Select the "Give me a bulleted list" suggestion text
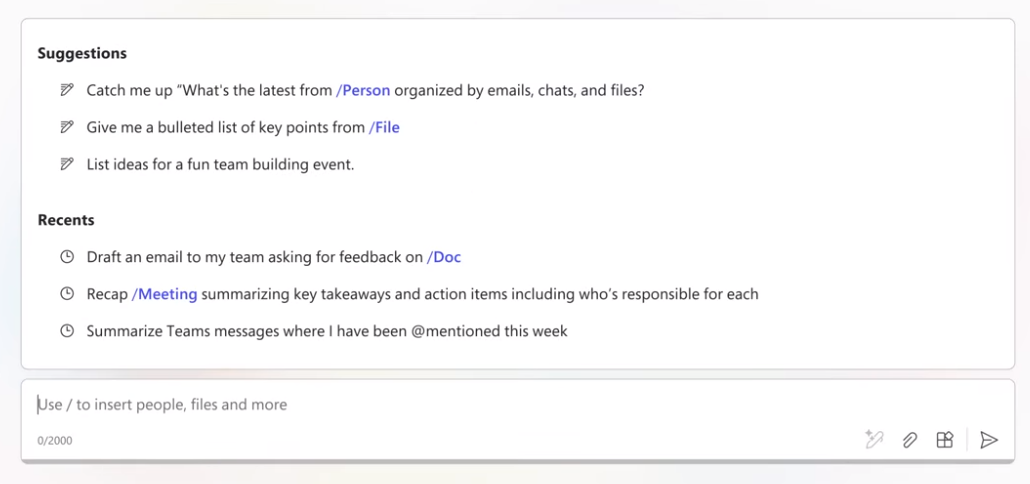Image resolution: width=1030 pixels, height=484 pixels. click(x=226, y=127)
